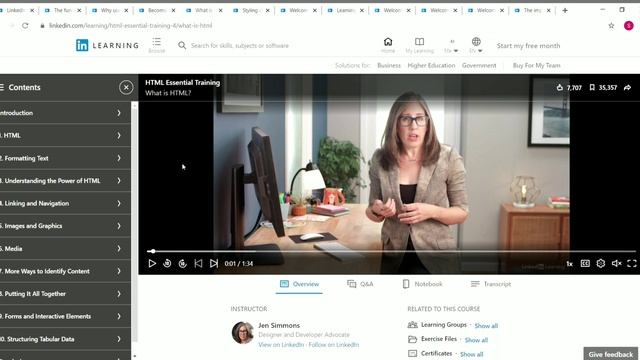Expand Images and Graphics chapter
640x360 pixels.
tap(65, 226)
